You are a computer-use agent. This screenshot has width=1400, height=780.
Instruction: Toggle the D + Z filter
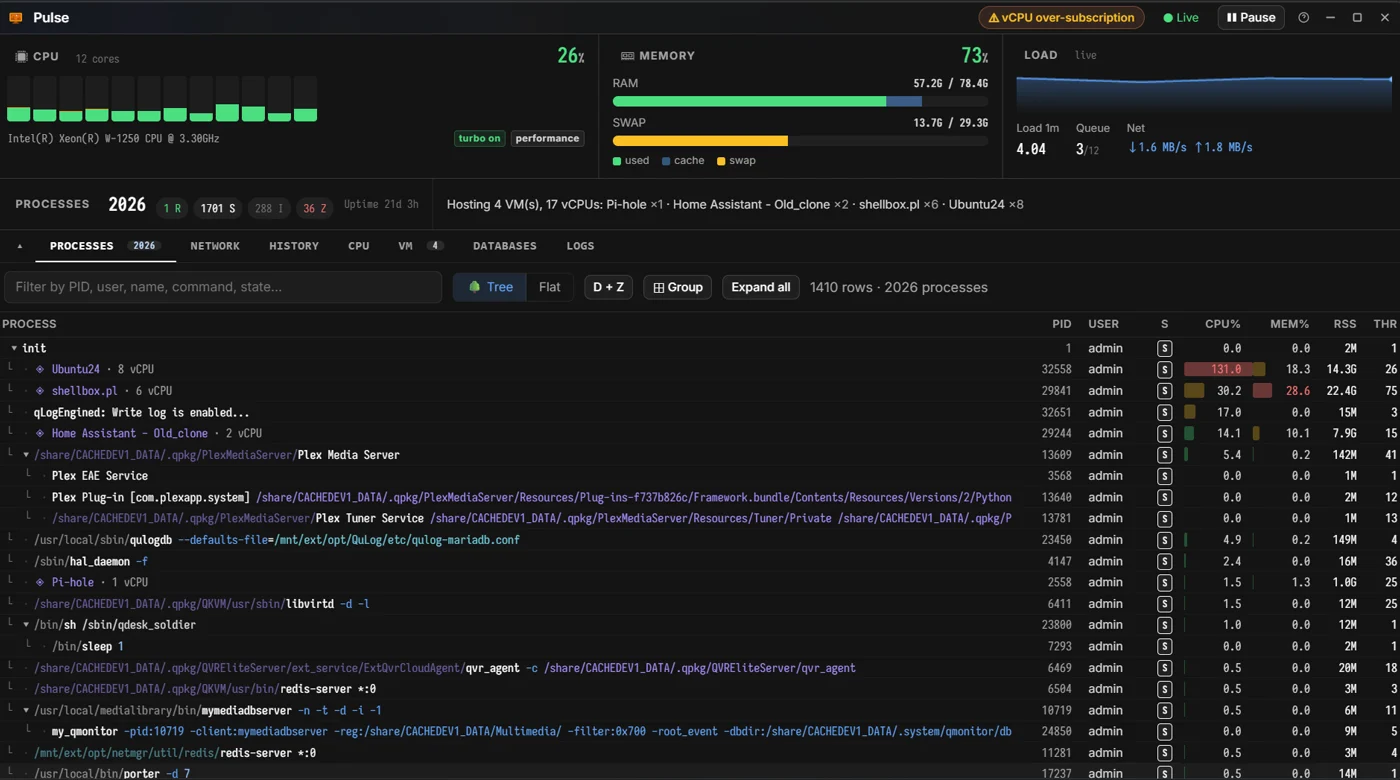[608, 287]
